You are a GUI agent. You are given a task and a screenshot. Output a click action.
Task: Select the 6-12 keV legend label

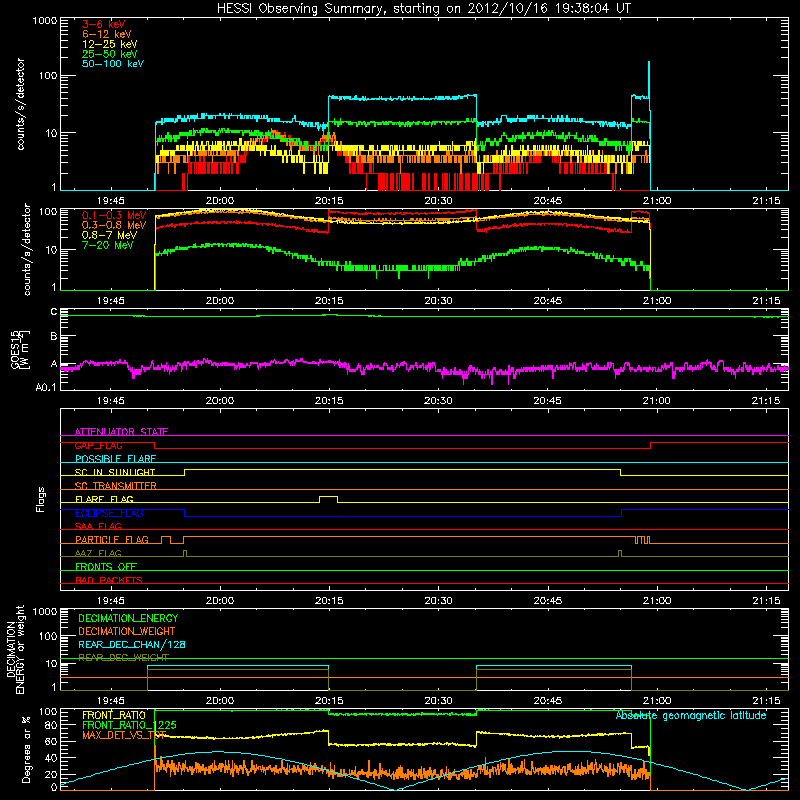107,34
